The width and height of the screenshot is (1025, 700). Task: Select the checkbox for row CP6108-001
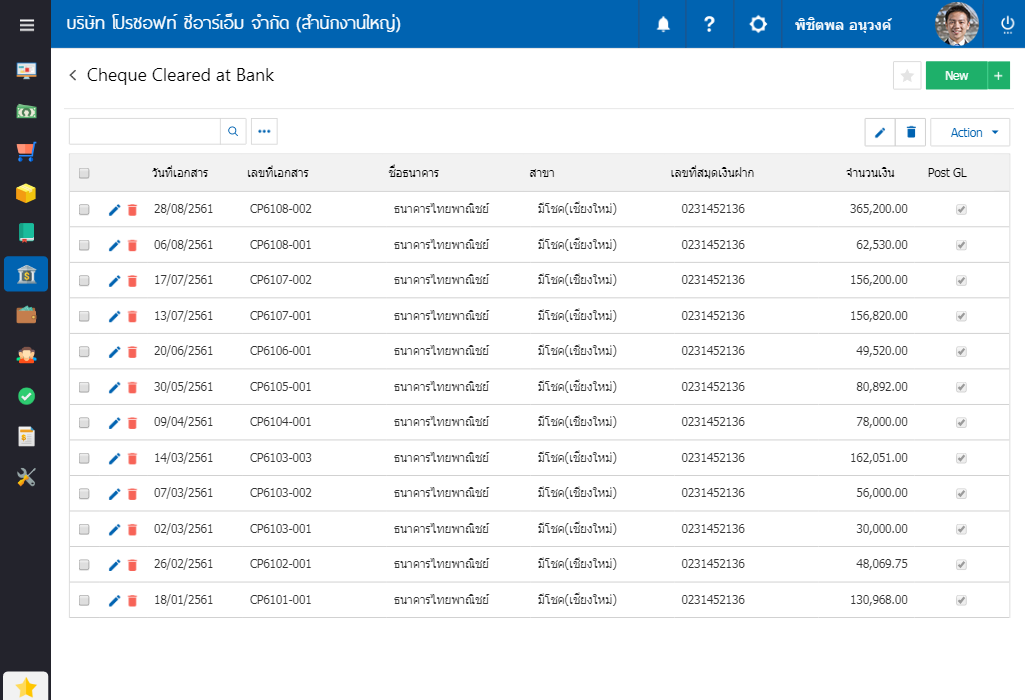click(84, 245)
